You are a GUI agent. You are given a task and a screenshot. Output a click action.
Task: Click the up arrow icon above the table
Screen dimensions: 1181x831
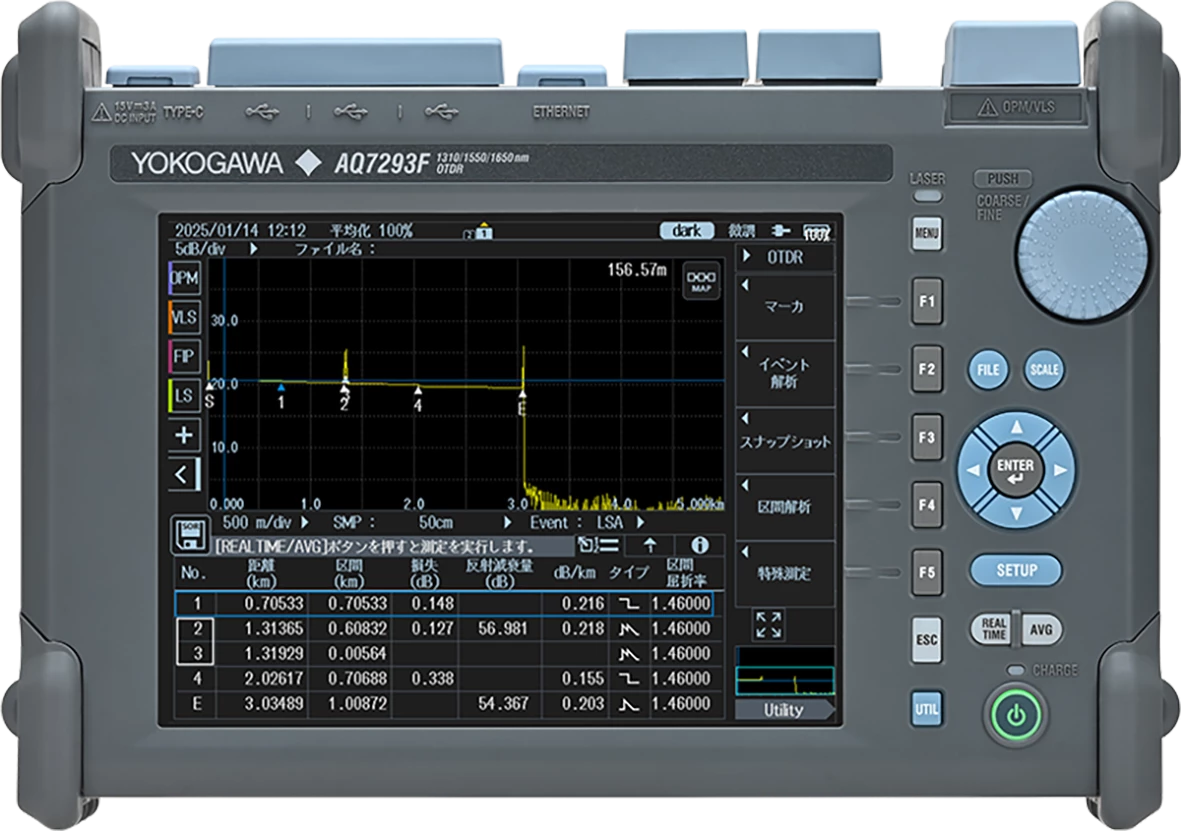tap(650, 545)
